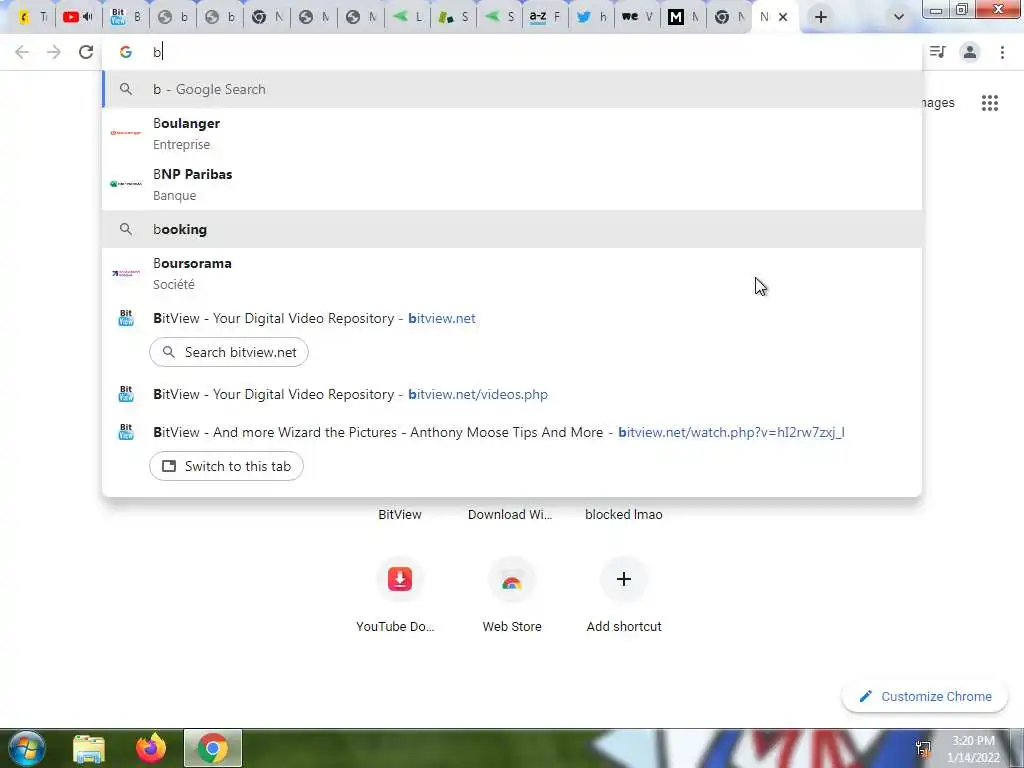Choose the BNP Paribas Banque suggestion
The image size is (1024, 768).
pos(513,184)
